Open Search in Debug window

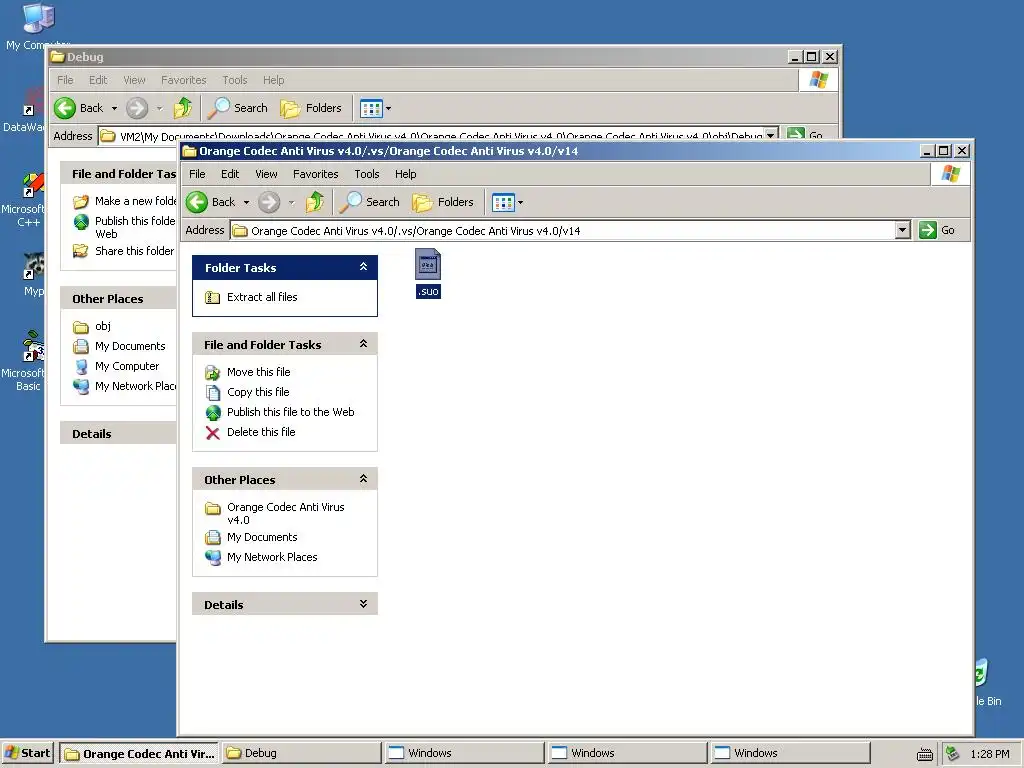point(238,108)
